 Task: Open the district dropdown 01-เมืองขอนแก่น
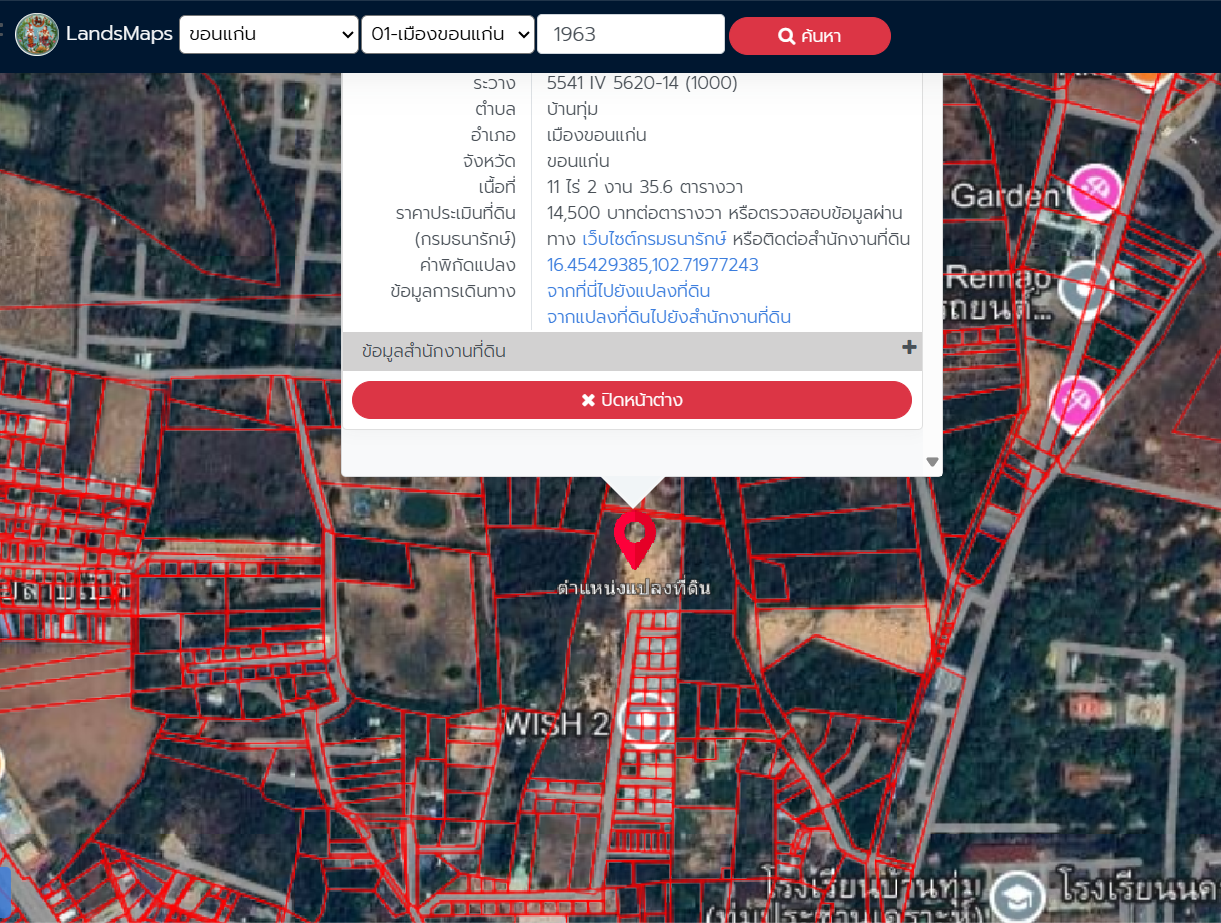(x=448, y=35)
